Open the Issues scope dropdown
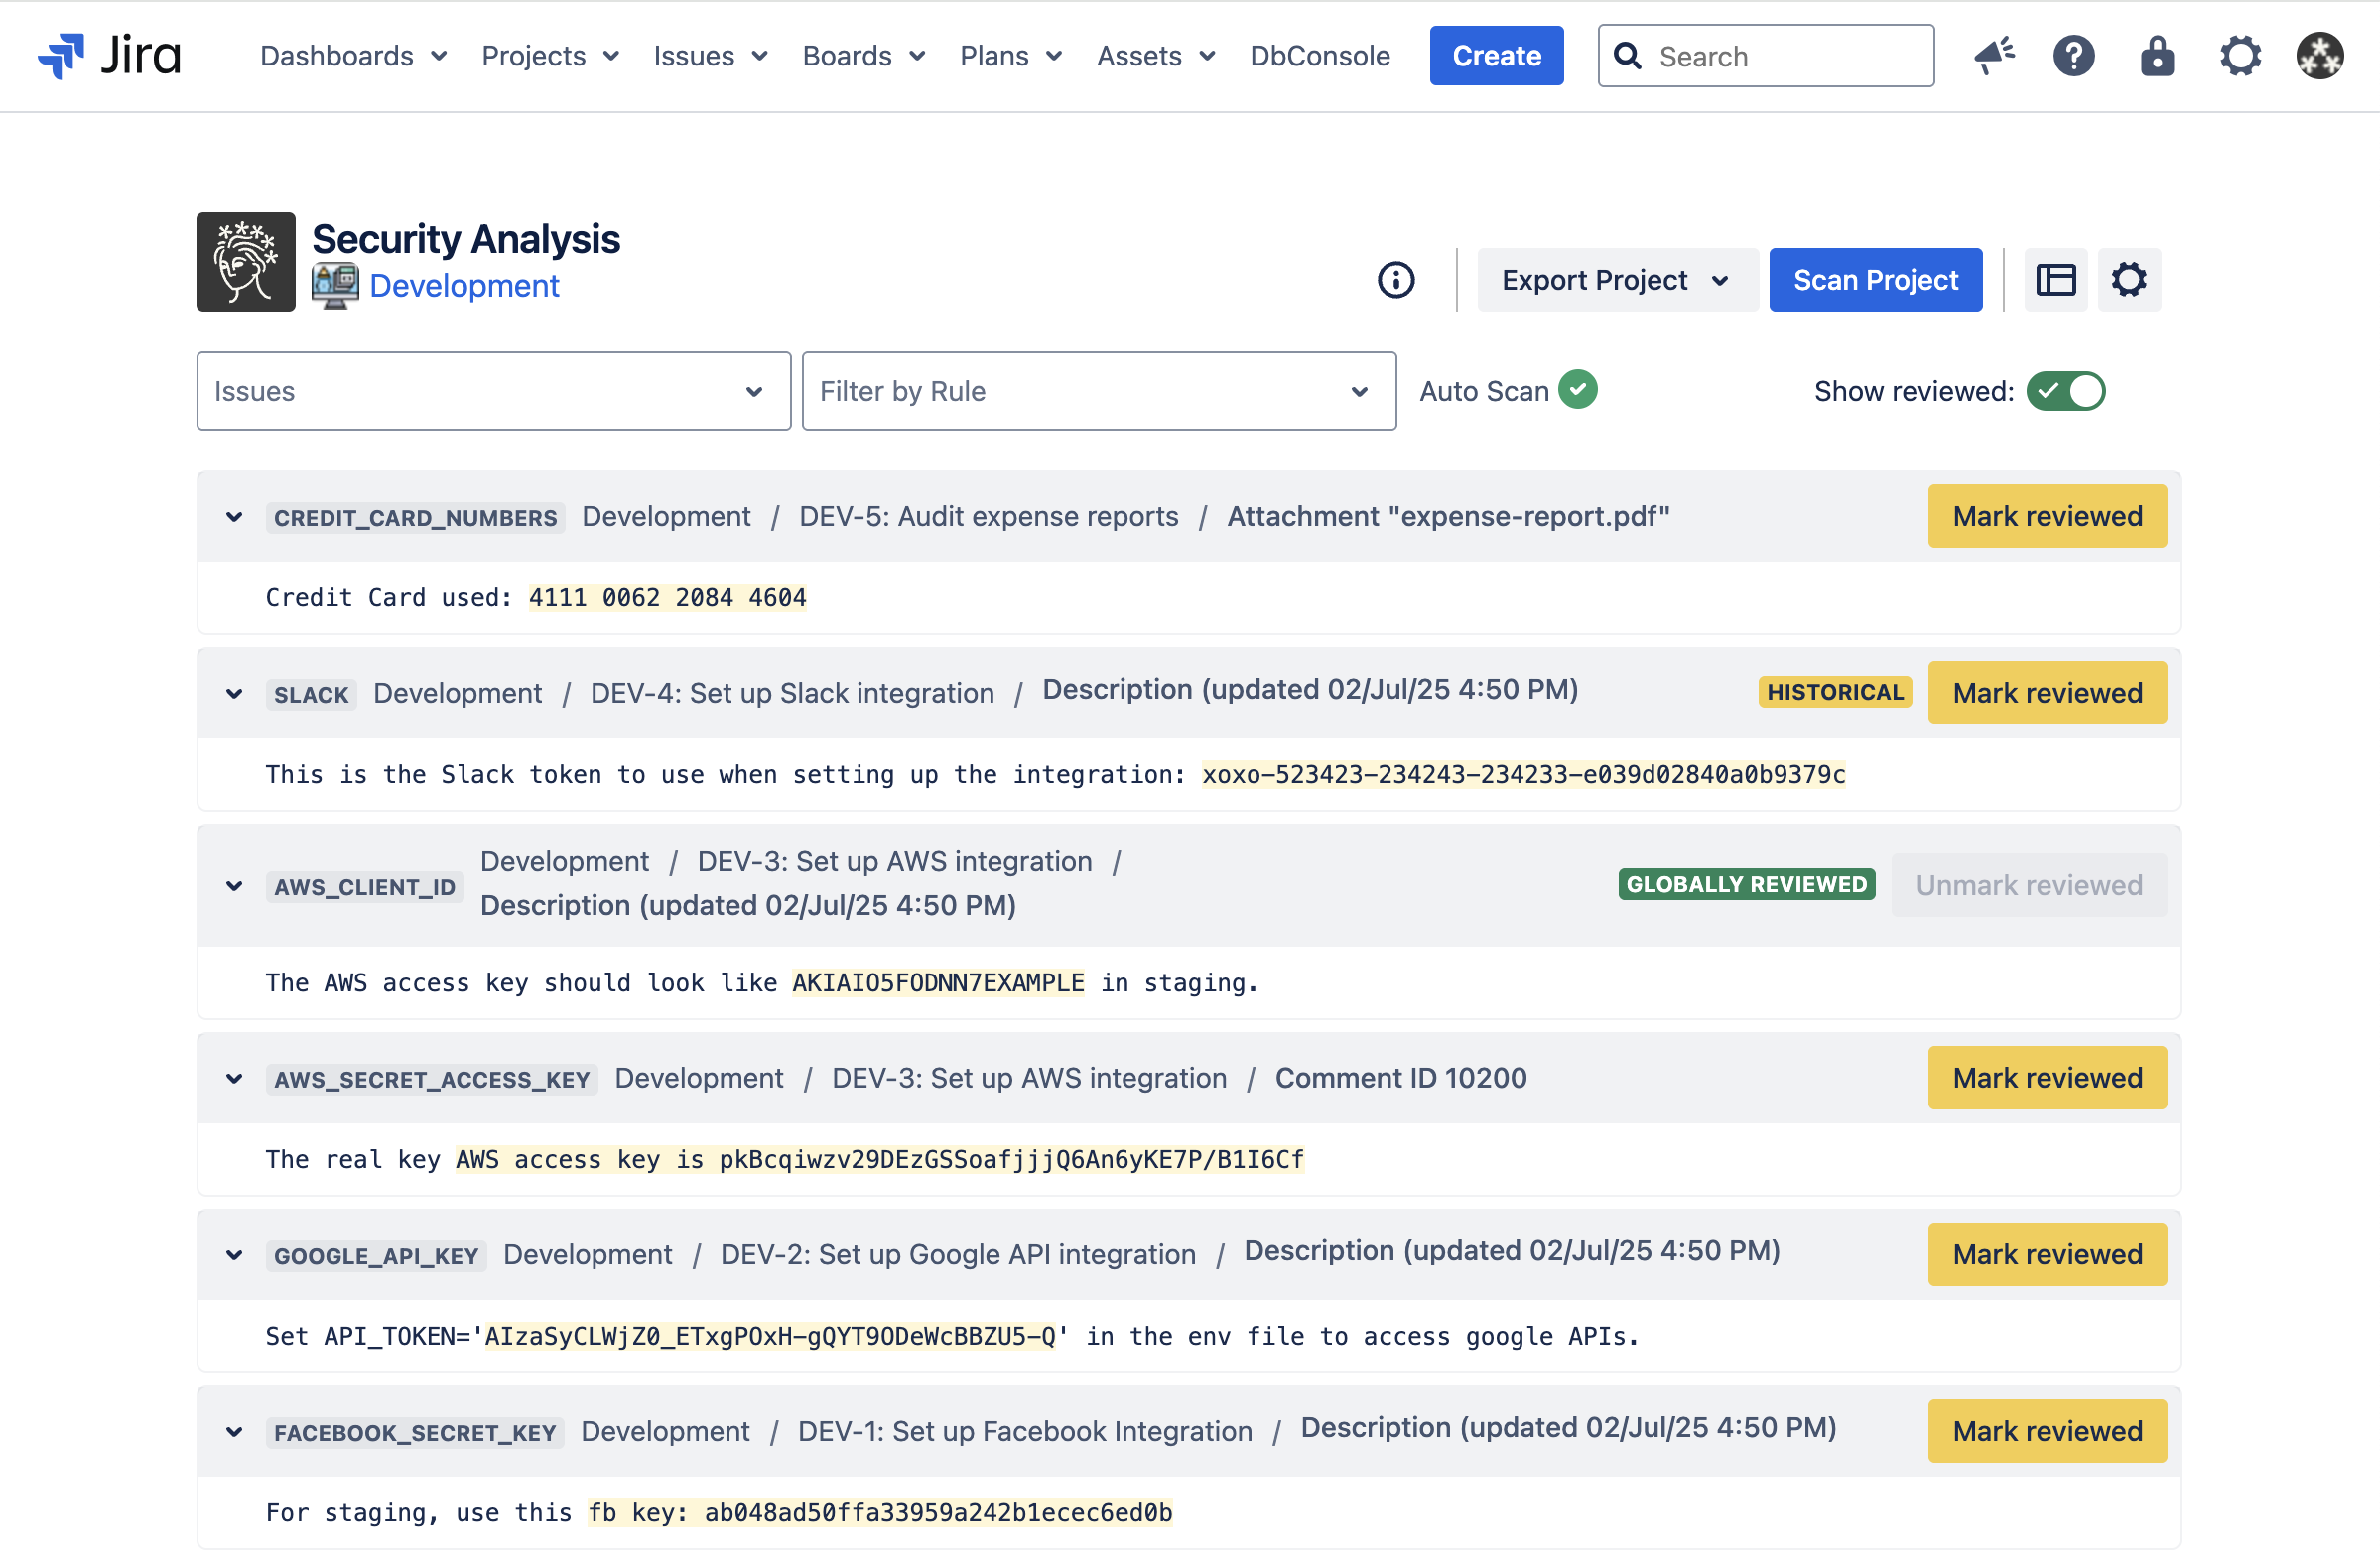The width and height of the screenshot is (2380, 1560). (493, 391)
